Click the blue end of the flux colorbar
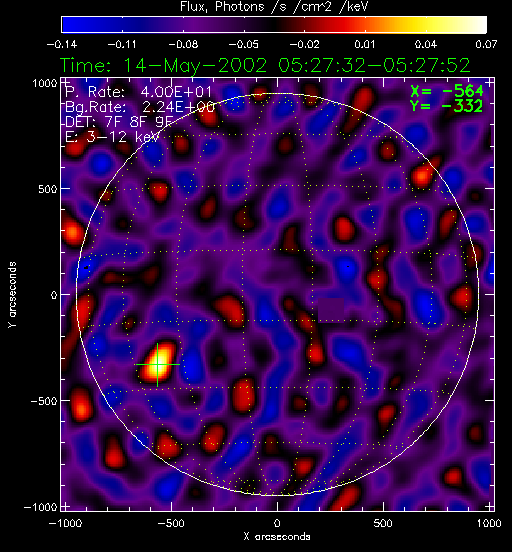This screenshot has height=552, width=512. [x=76, y=25]
